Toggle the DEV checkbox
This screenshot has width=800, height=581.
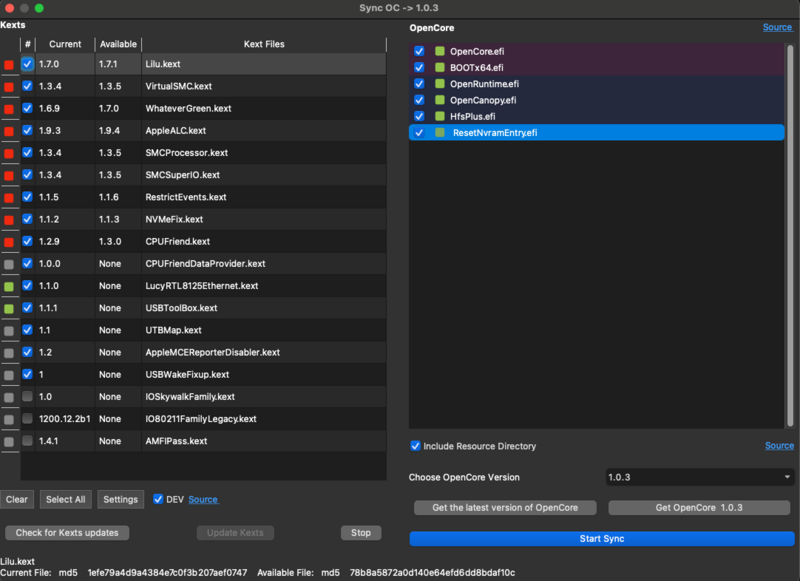pos(158,498)
